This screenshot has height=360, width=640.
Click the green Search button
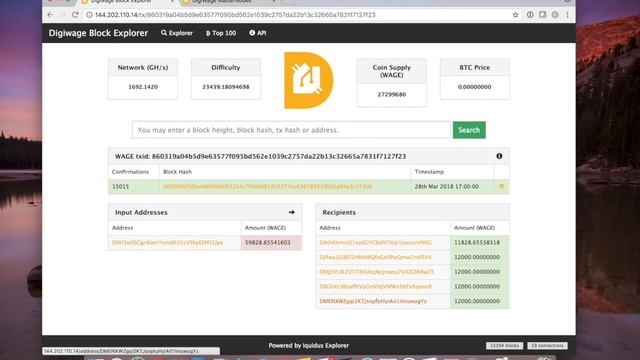(469, 130)
